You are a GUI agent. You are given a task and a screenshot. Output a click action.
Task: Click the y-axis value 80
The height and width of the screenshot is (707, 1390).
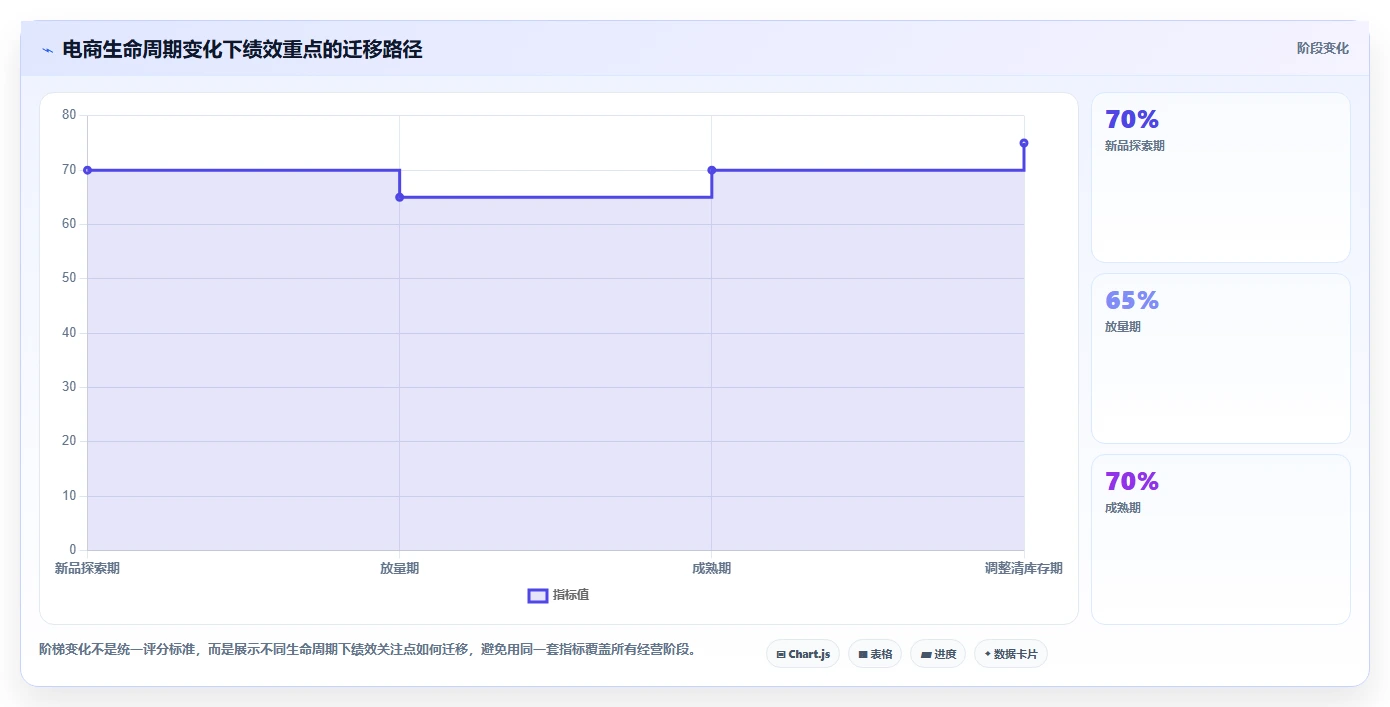(69, 115)
